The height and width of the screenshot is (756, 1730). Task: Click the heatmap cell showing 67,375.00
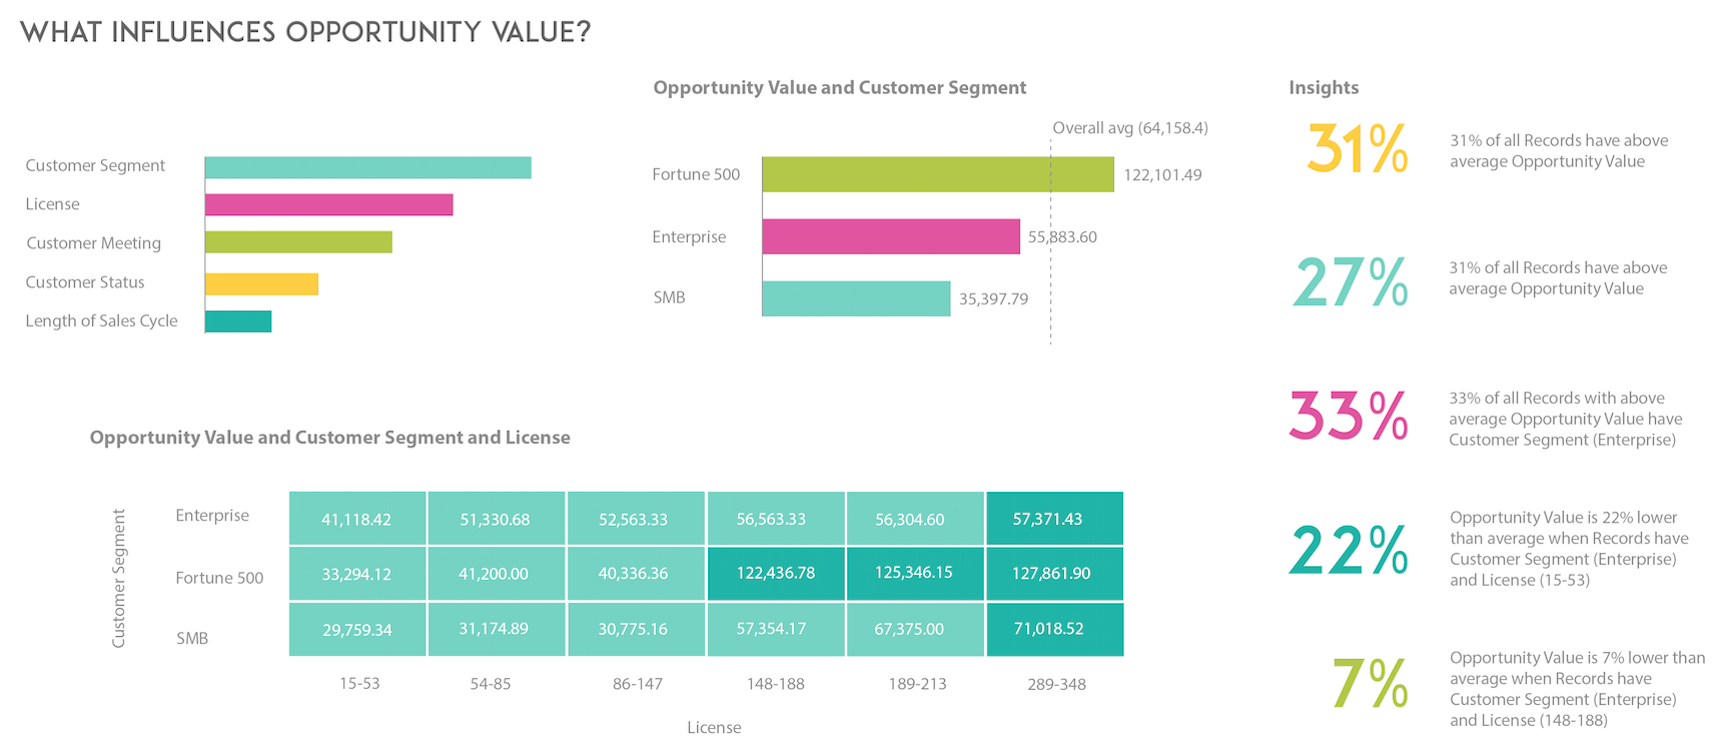tap(915, 629)
